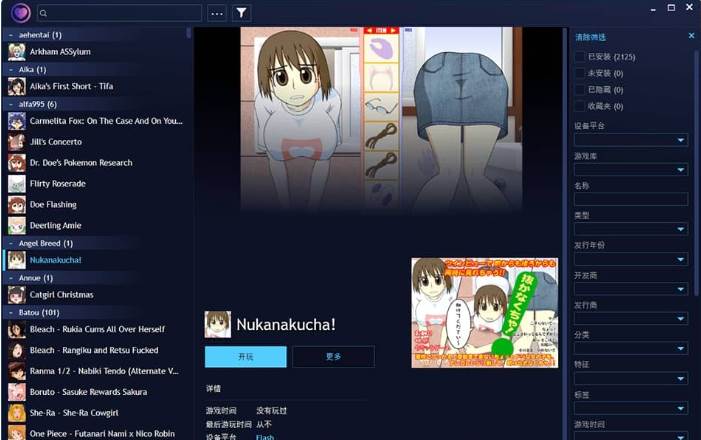Click the Bleach Rangiku and Retsu icon
The width and height of the screenshot is (701, 440).
[17, 351]
